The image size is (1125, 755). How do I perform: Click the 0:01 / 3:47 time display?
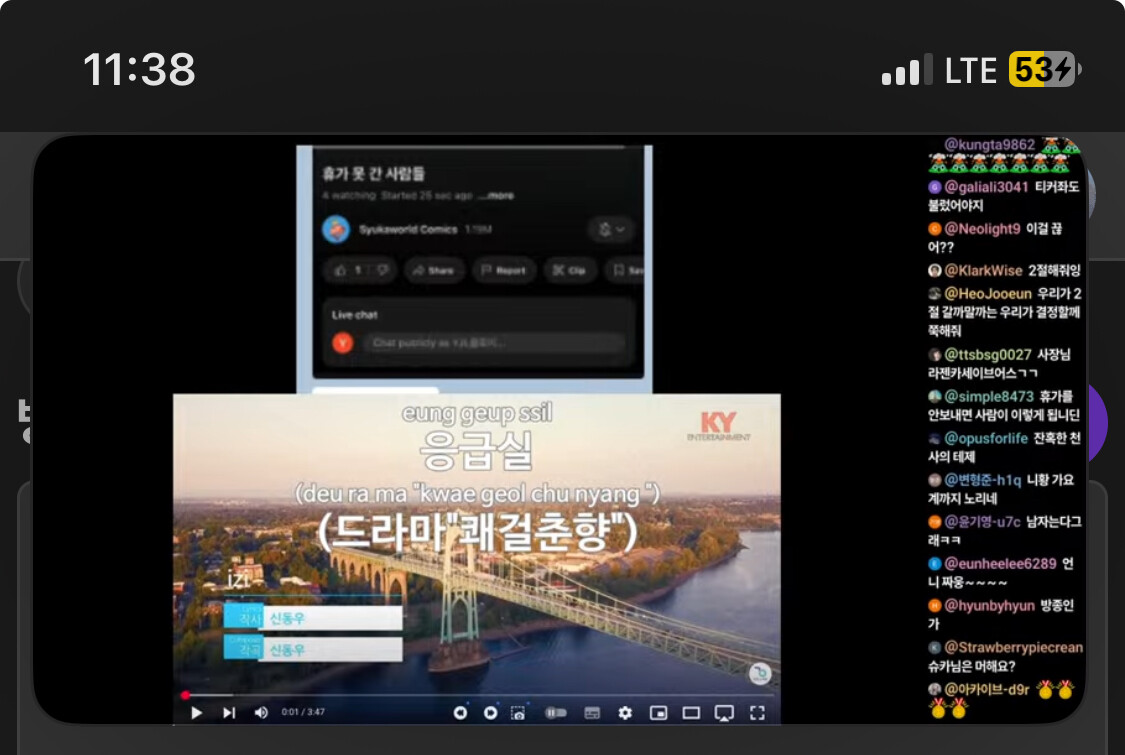tap(303, 712)
